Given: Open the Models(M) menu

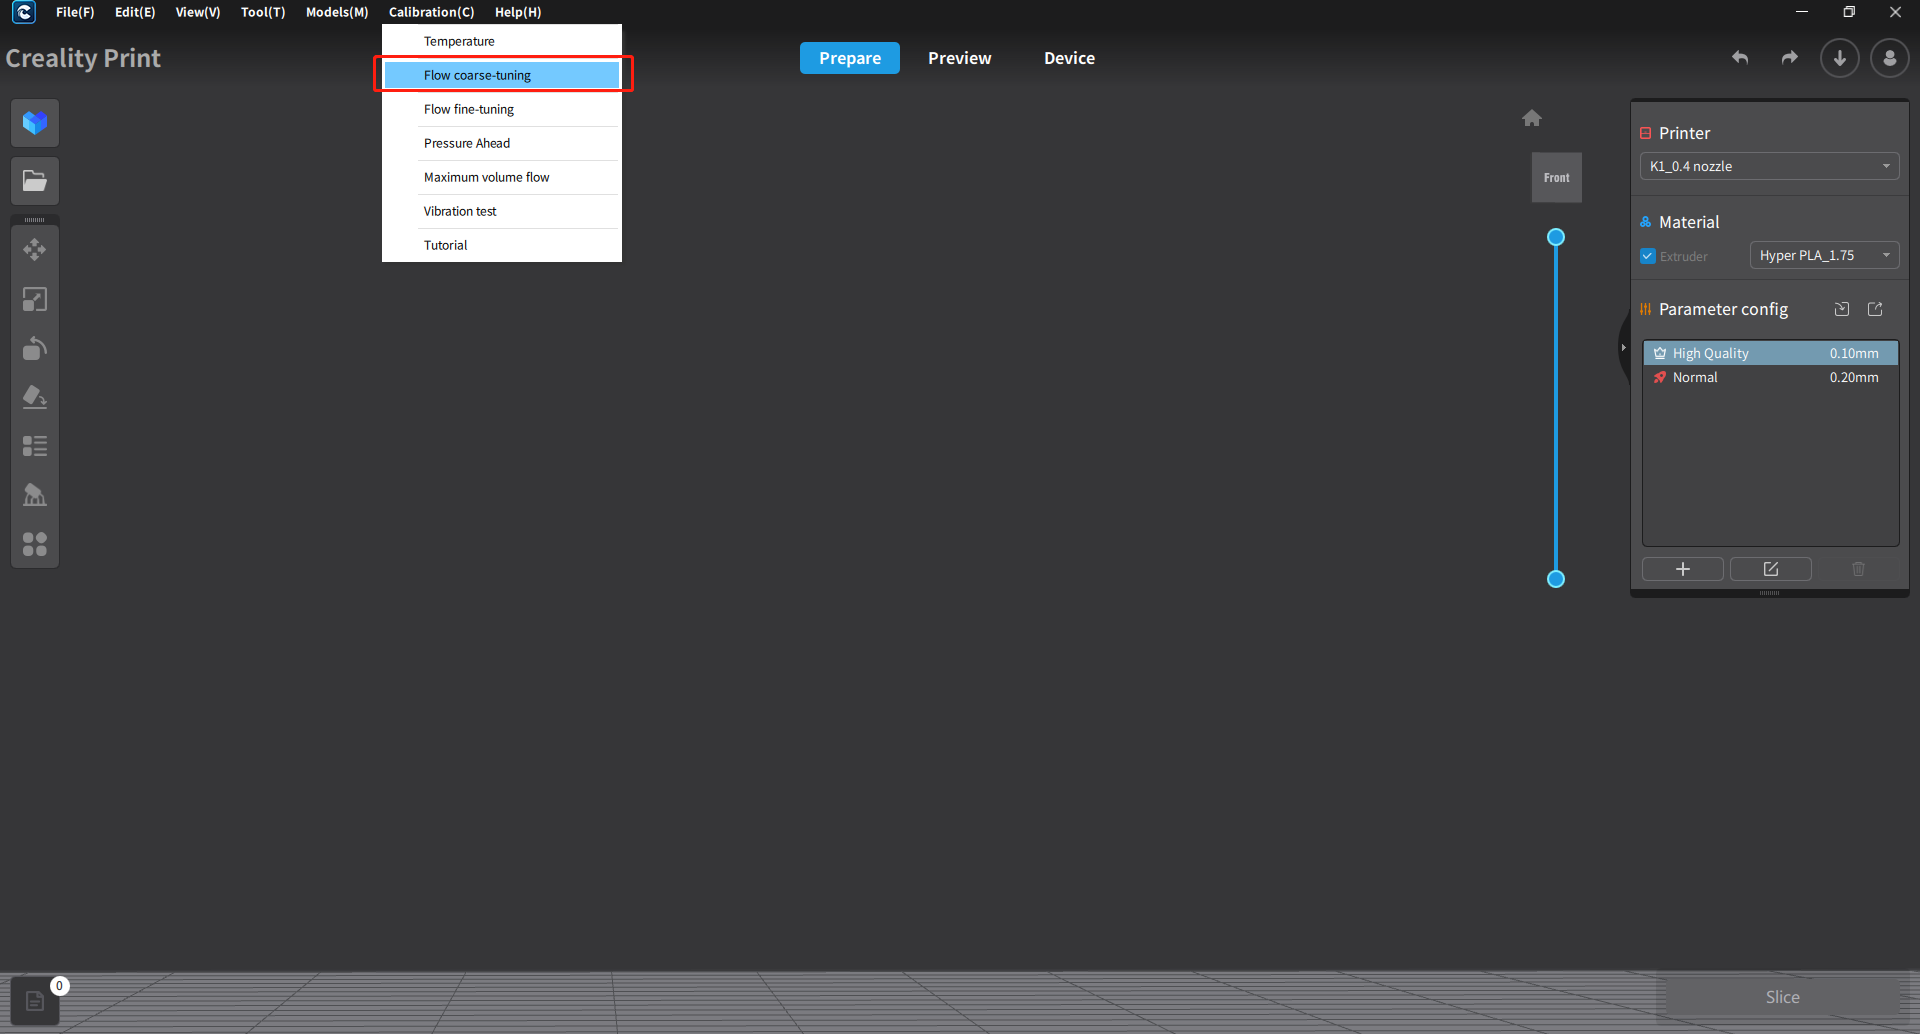Looking at the screenshot, I should [x=337, y=12].
